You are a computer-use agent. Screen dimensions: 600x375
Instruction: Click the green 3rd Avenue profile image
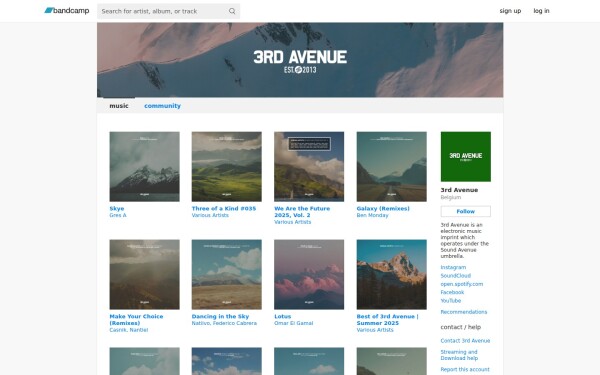click(466, 157)
